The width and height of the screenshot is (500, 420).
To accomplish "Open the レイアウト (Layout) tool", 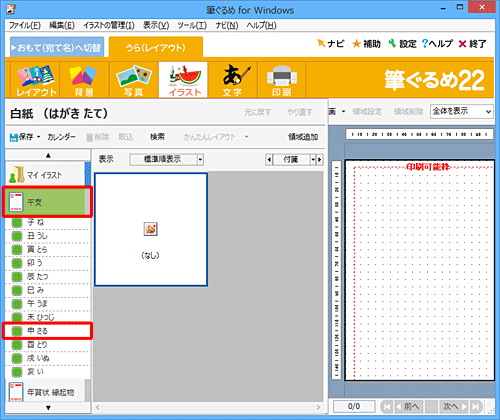I will 35,80.
